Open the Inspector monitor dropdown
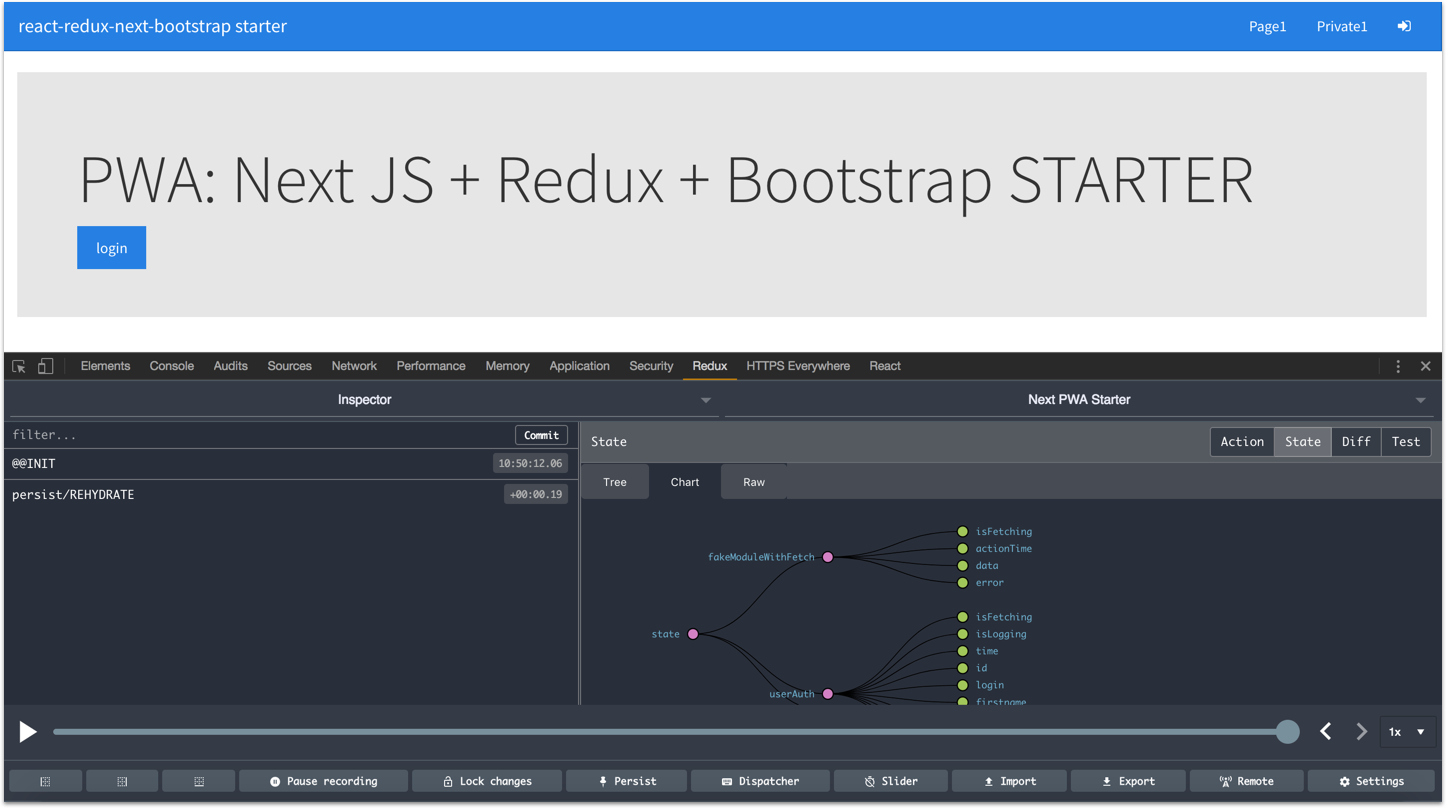Screen dimensions: 1446x808 (364, 400)
